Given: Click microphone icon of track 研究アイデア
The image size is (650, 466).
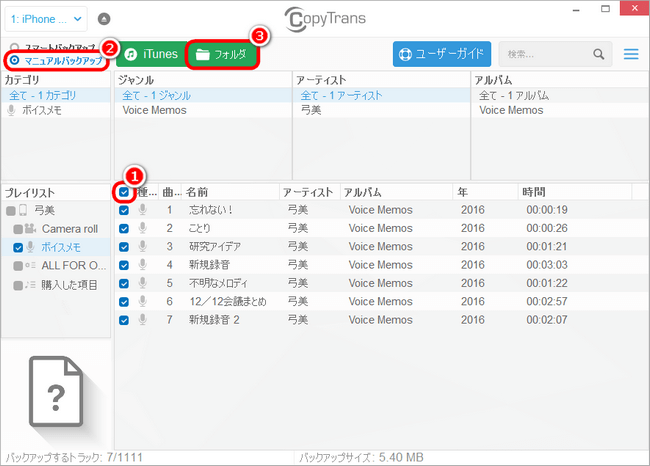Looking at the screenshot, I should pyautogui.click(x=143, y=246).
